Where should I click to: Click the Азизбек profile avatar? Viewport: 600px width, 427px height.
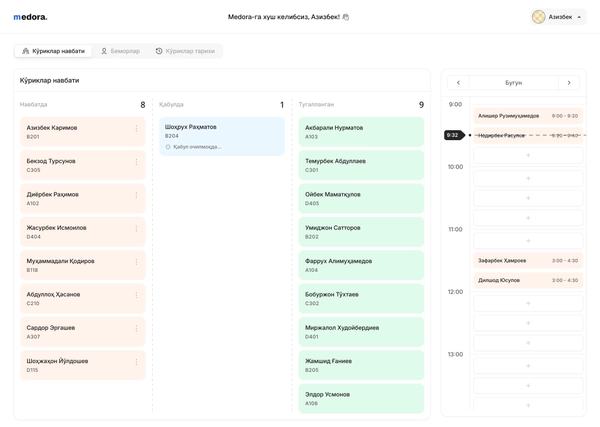[x=538, y=17]
